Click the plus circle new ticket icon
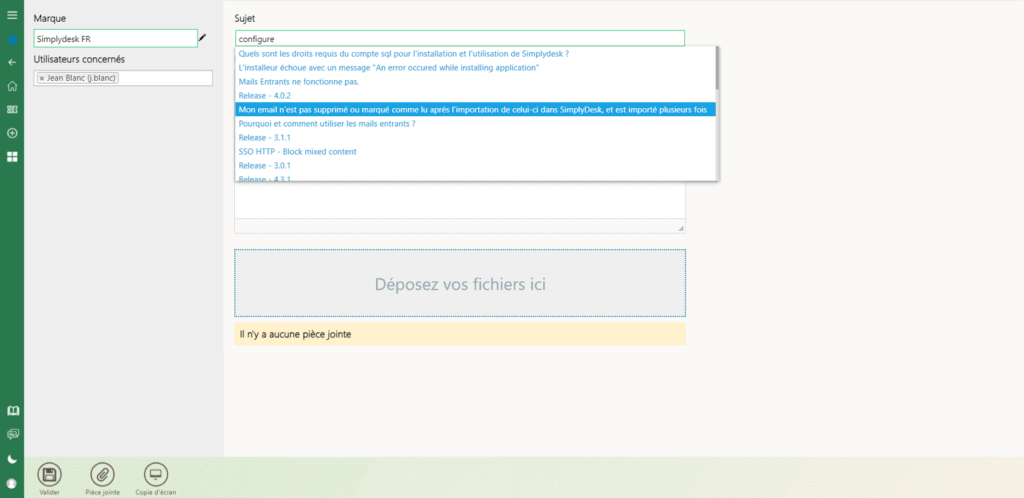Image resolution: width=1024 pixels, height=498 pixels. click(12, 133)
